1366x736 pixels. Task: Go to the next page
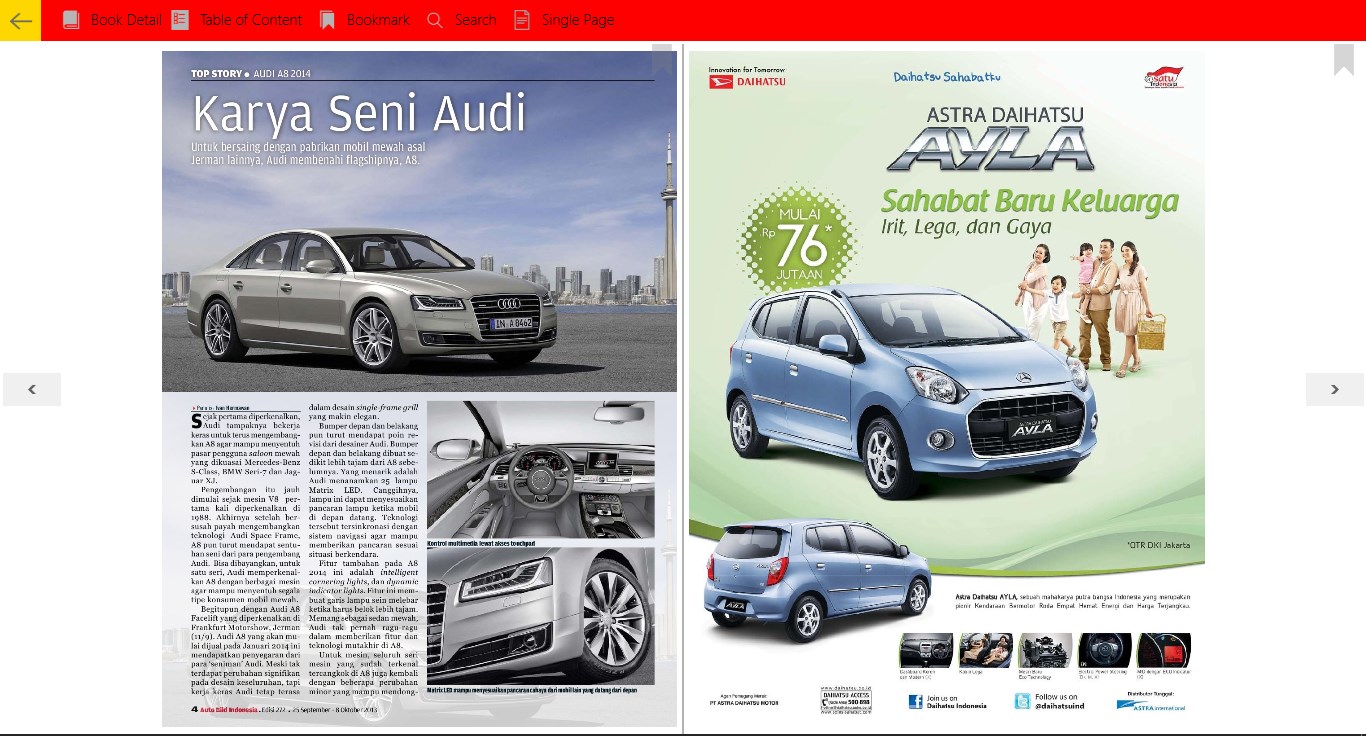[1334, 389]
